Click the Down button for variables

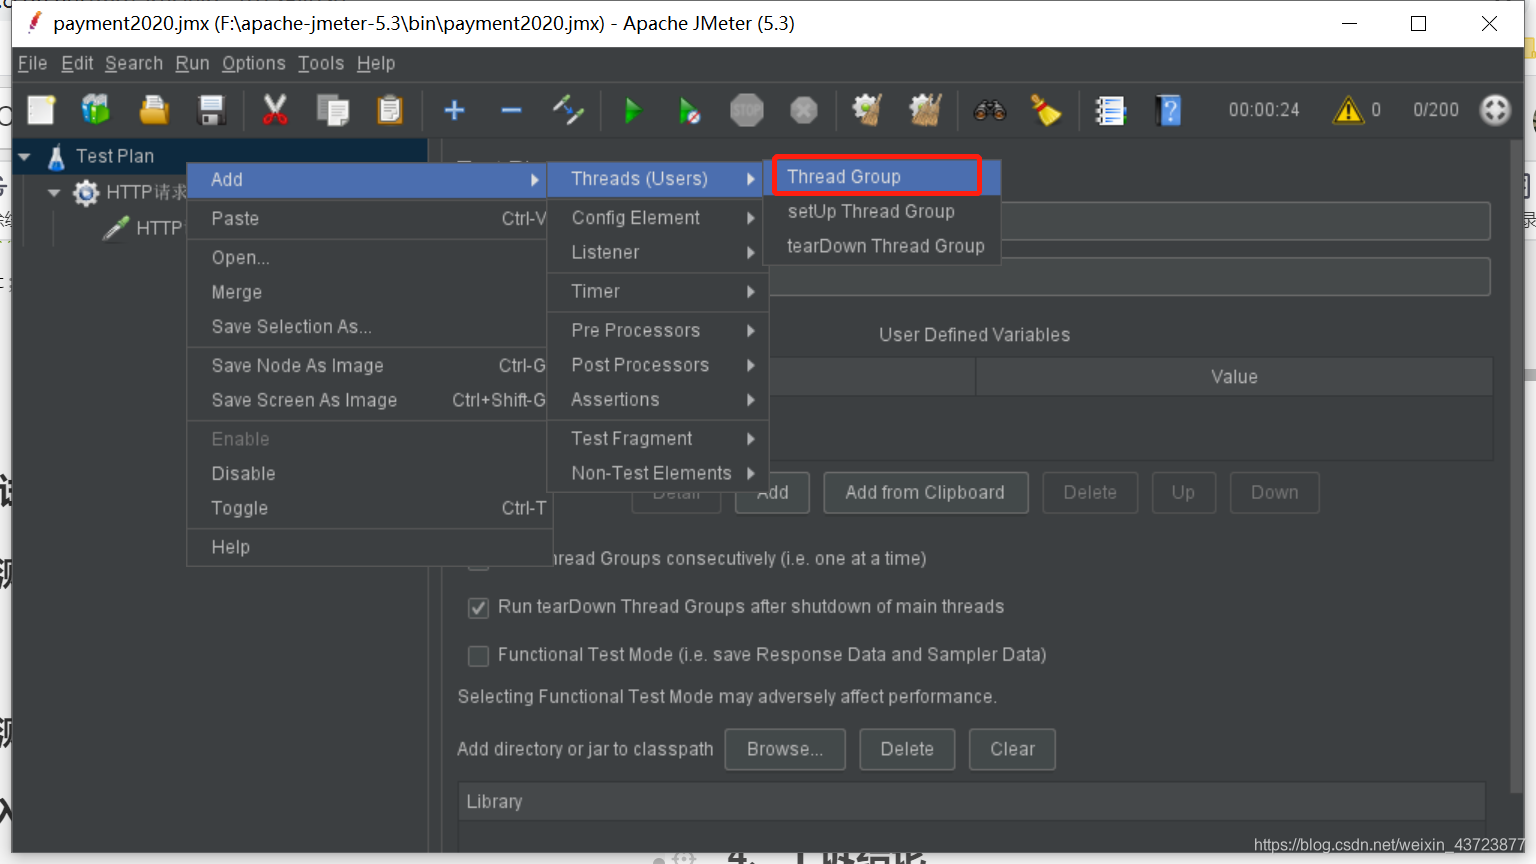pyautogui.click(x=1274, y=493)
